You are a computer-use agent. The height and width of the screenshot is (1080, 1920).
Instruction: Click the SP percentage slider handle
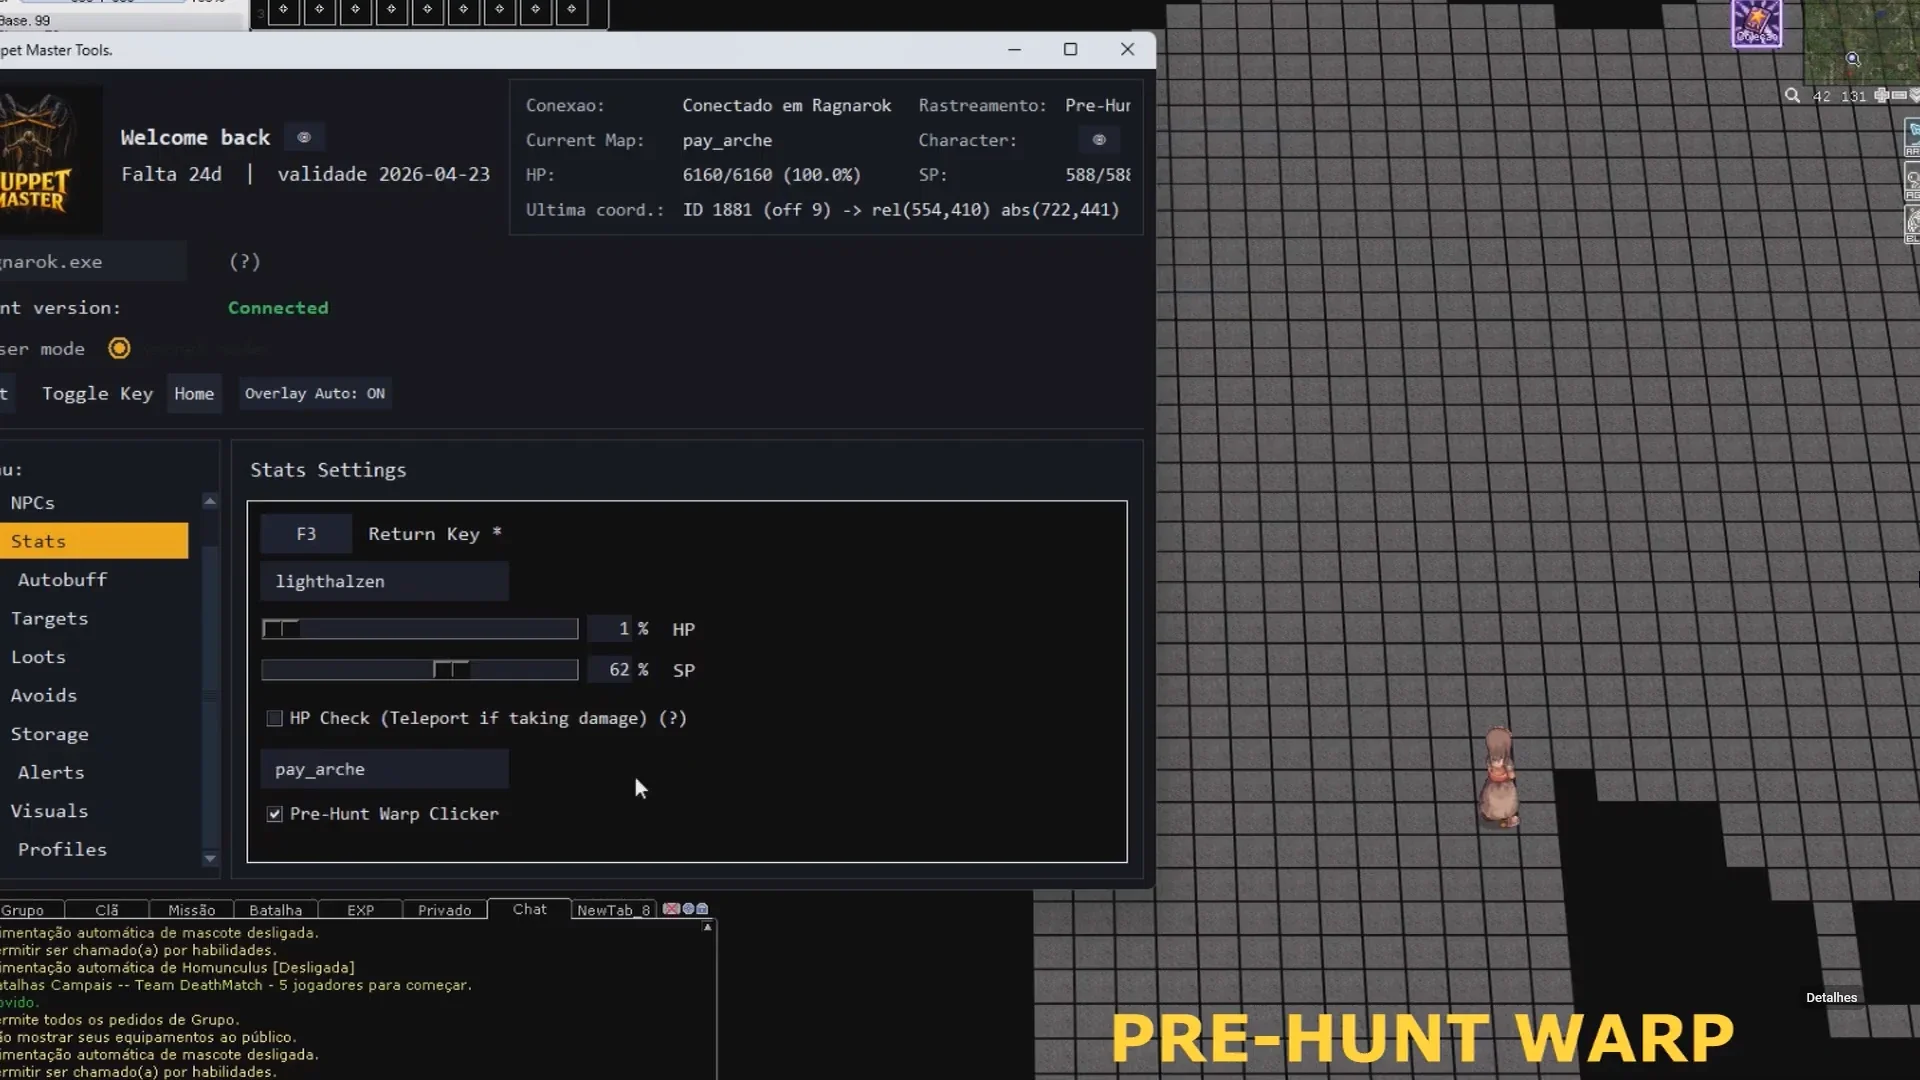tap(451, 670)
